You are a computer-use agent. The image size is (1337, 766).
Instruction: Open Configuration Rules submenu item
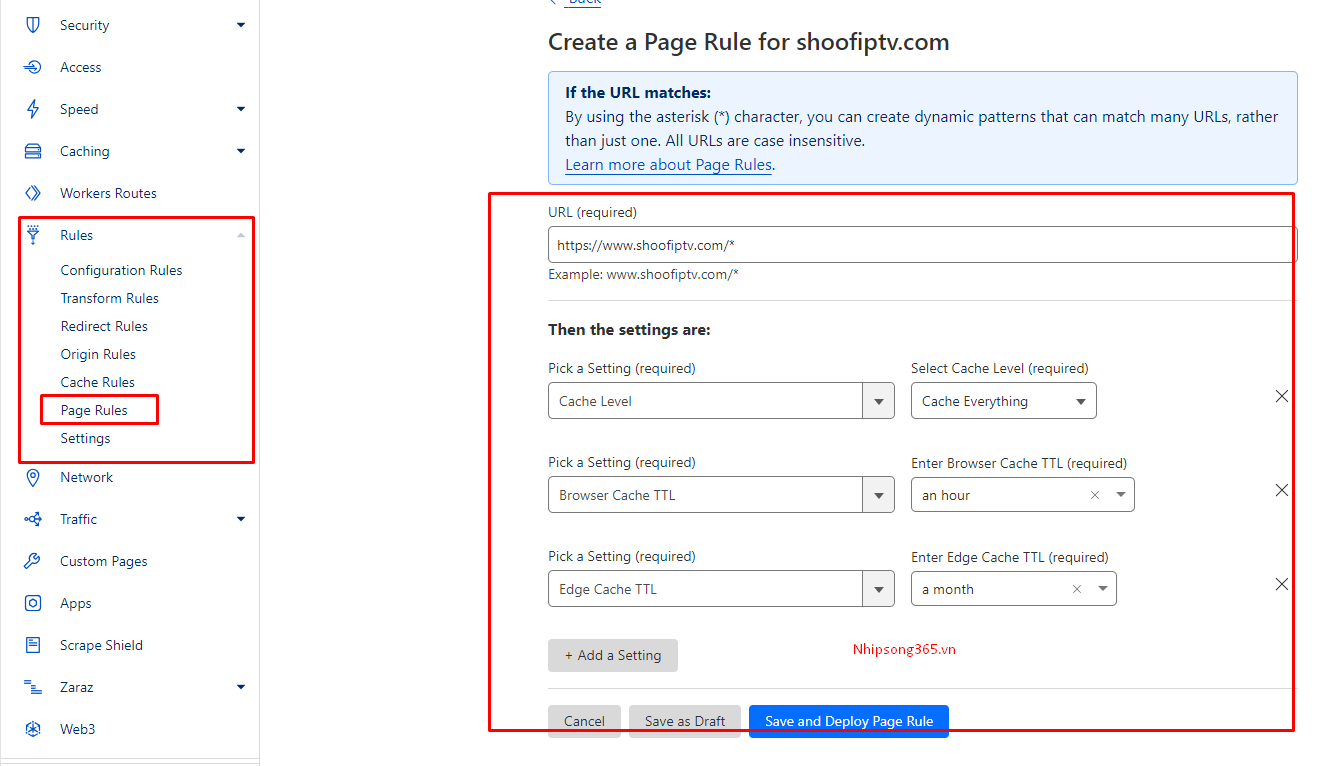pos(121,270)
